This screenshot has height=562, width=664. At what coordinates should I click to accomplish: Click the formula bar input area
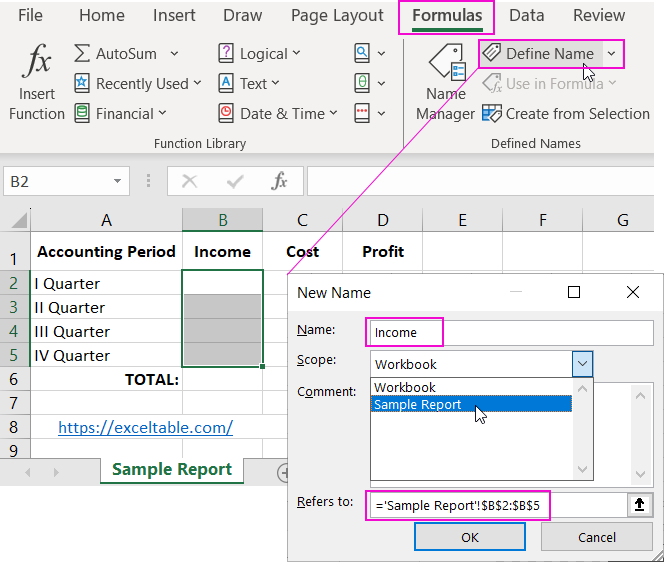[481, 181]
